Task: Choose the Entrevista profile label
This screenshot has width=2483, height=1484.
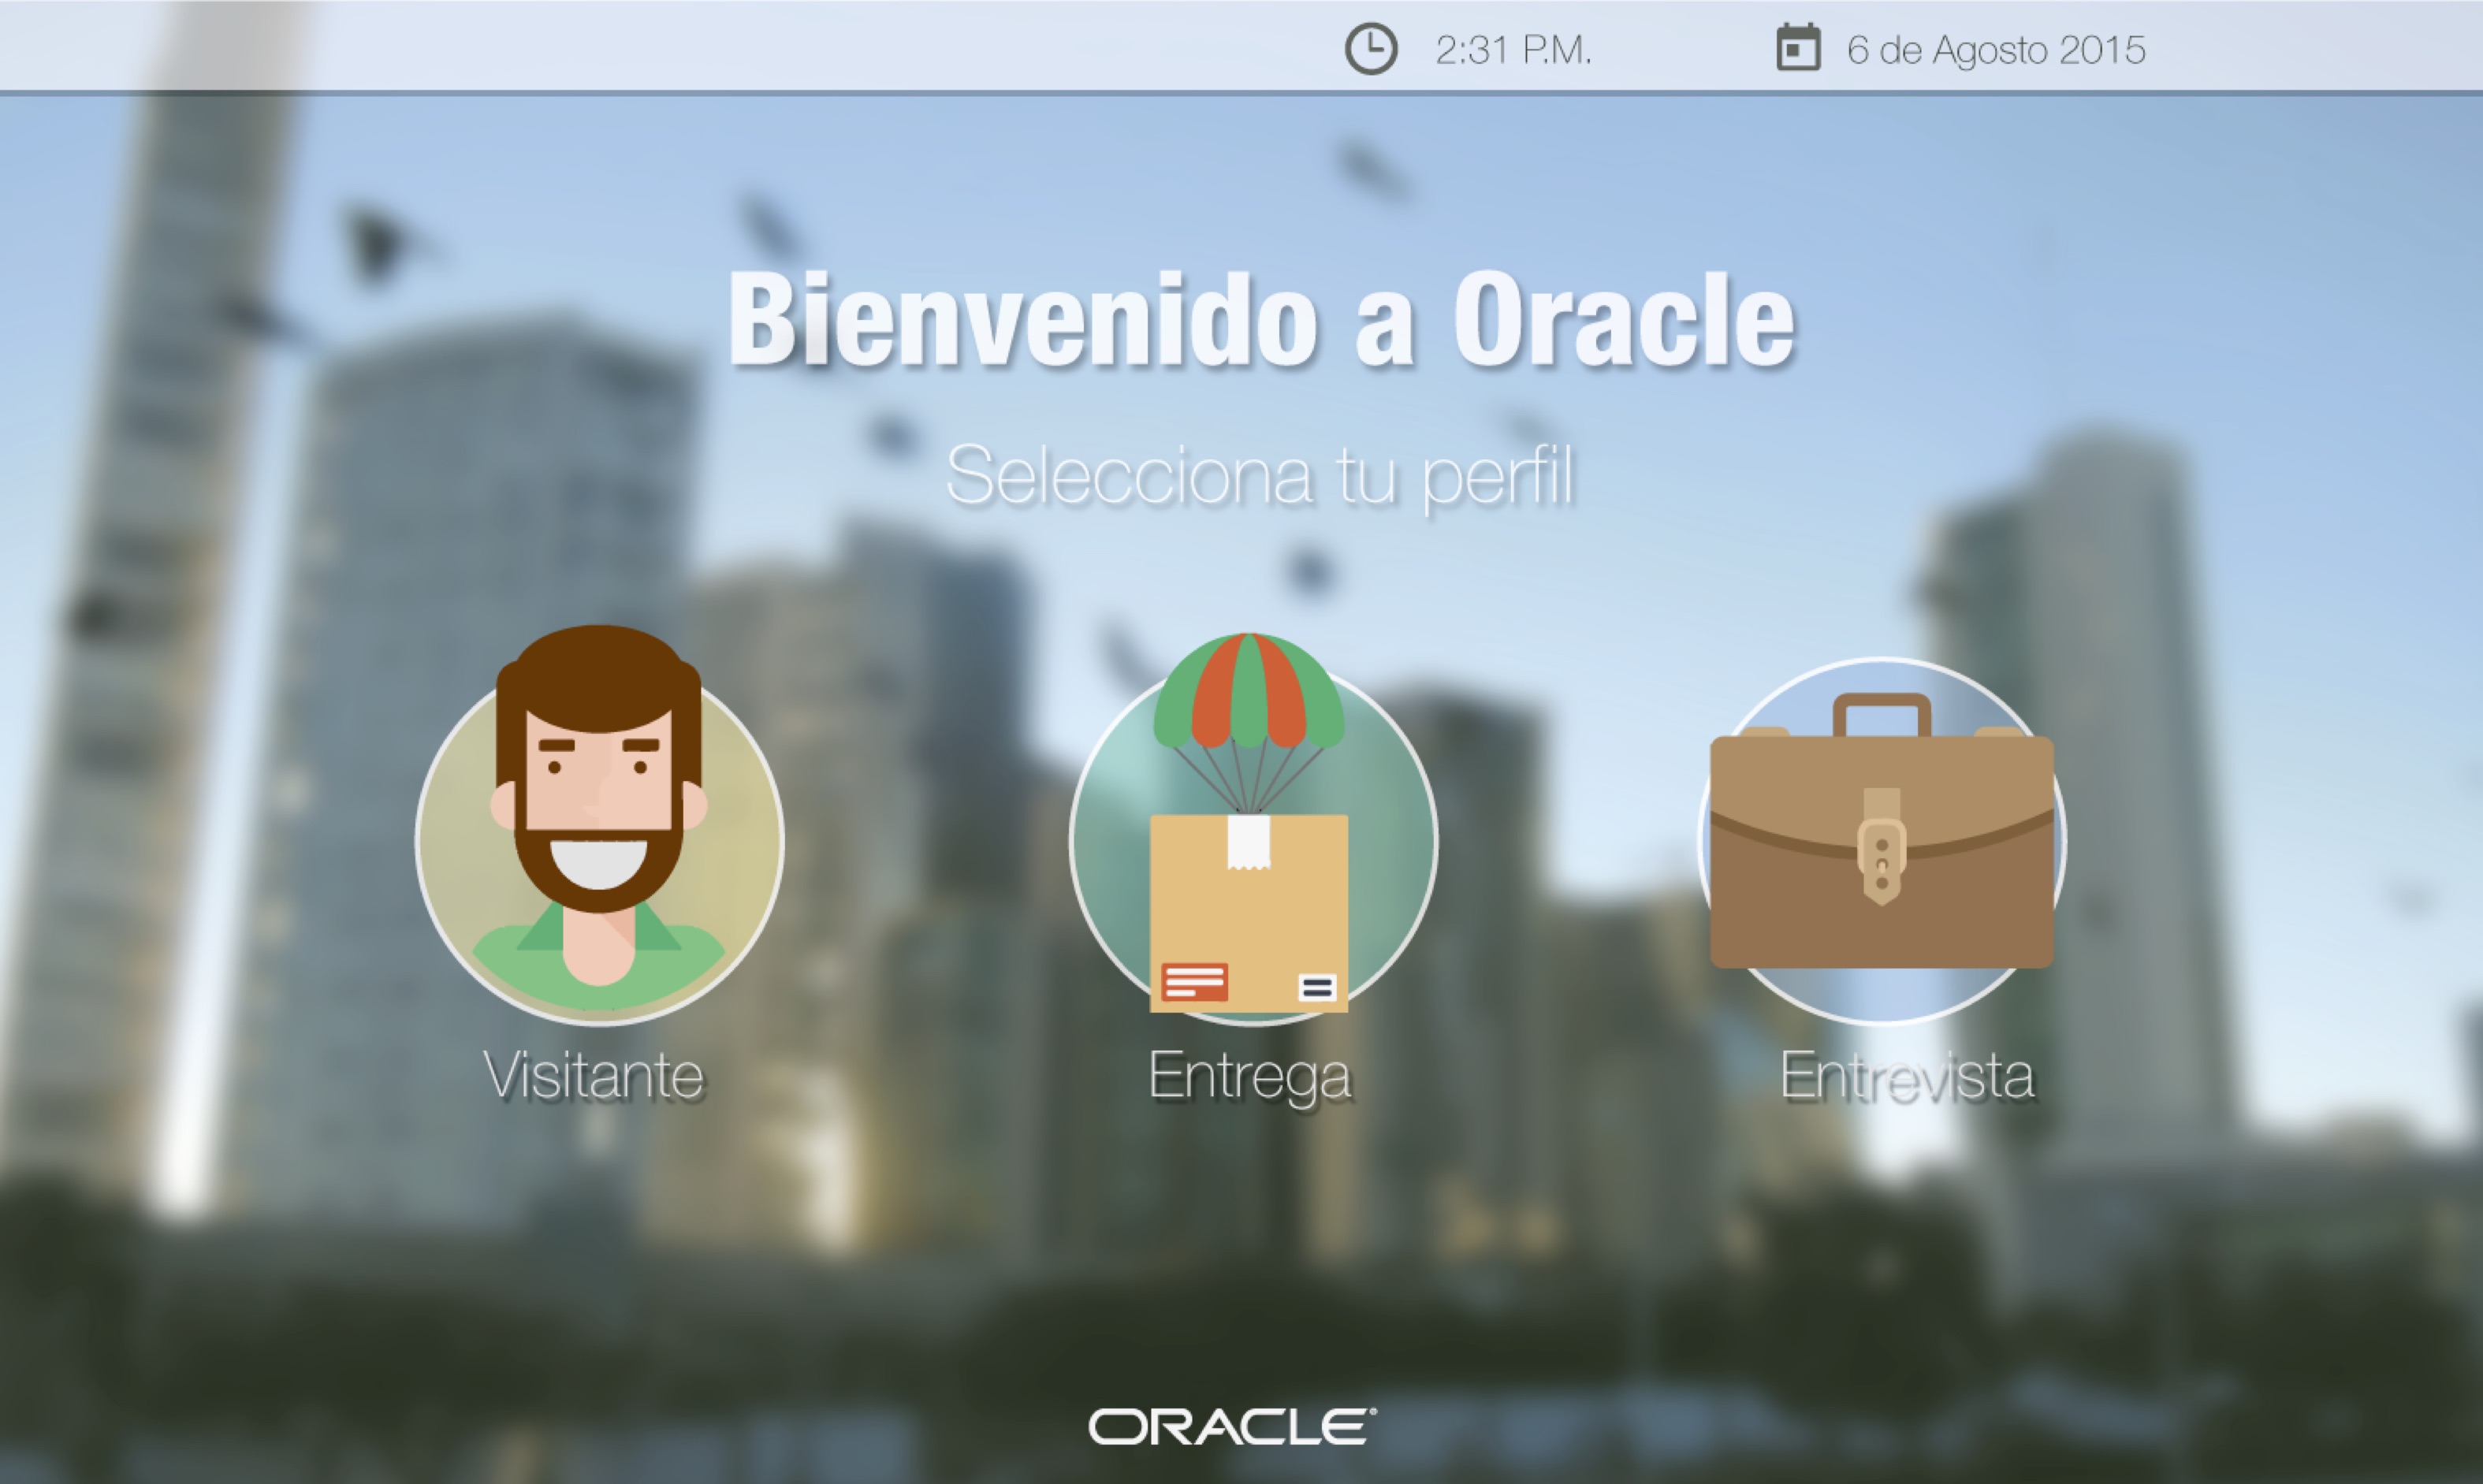Action: (x=1906, y=1077)
